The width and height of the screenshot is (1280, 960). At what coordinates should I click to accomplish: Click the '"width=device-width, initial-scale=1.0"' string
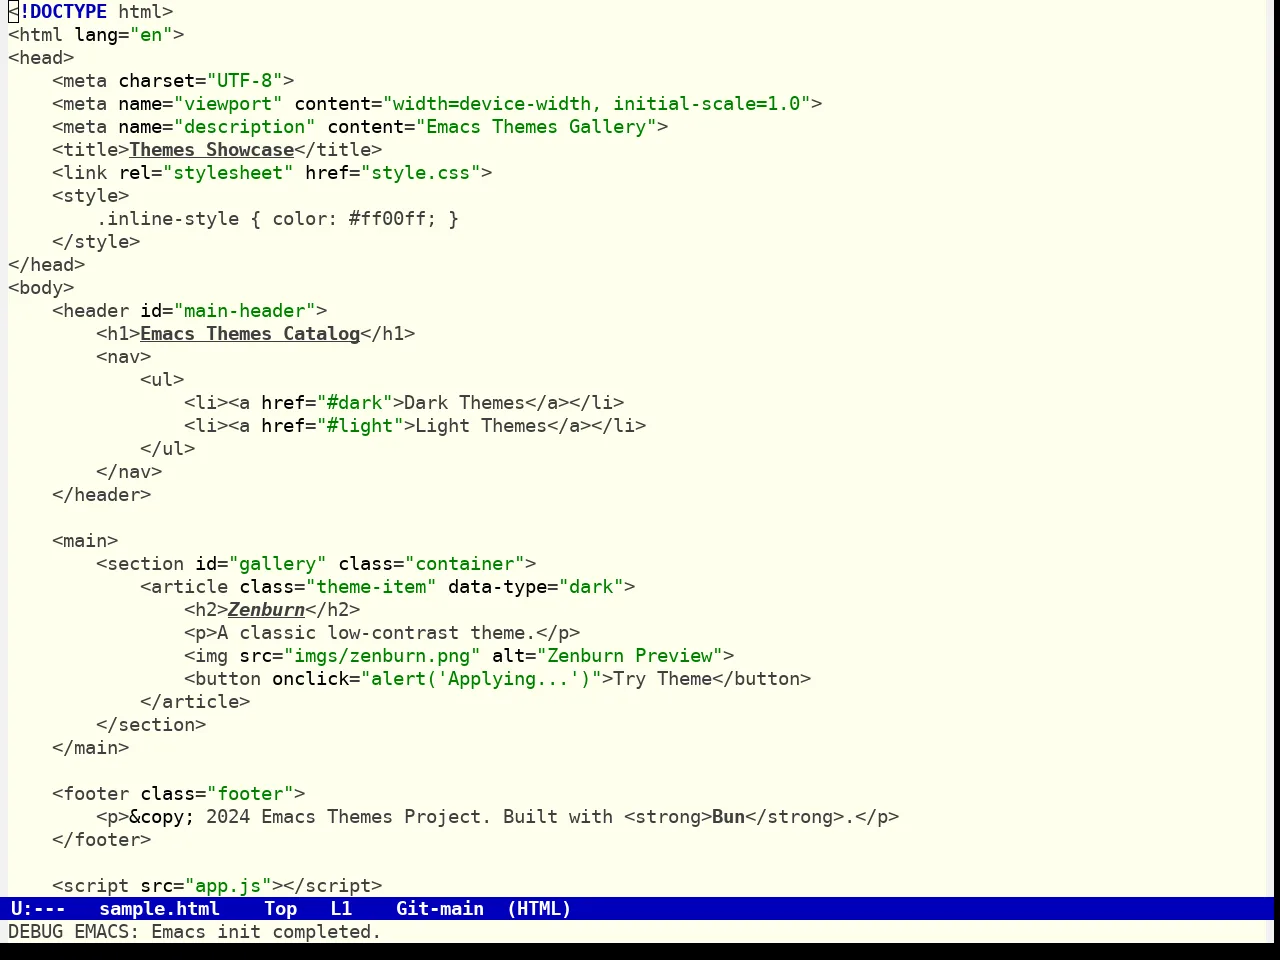[597, 104]
